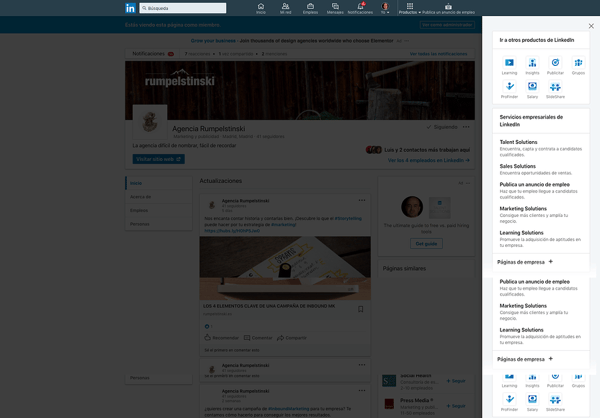Open the Inicio home icon in the top navbar
This screenshot has height=418, width=600.
261,8
